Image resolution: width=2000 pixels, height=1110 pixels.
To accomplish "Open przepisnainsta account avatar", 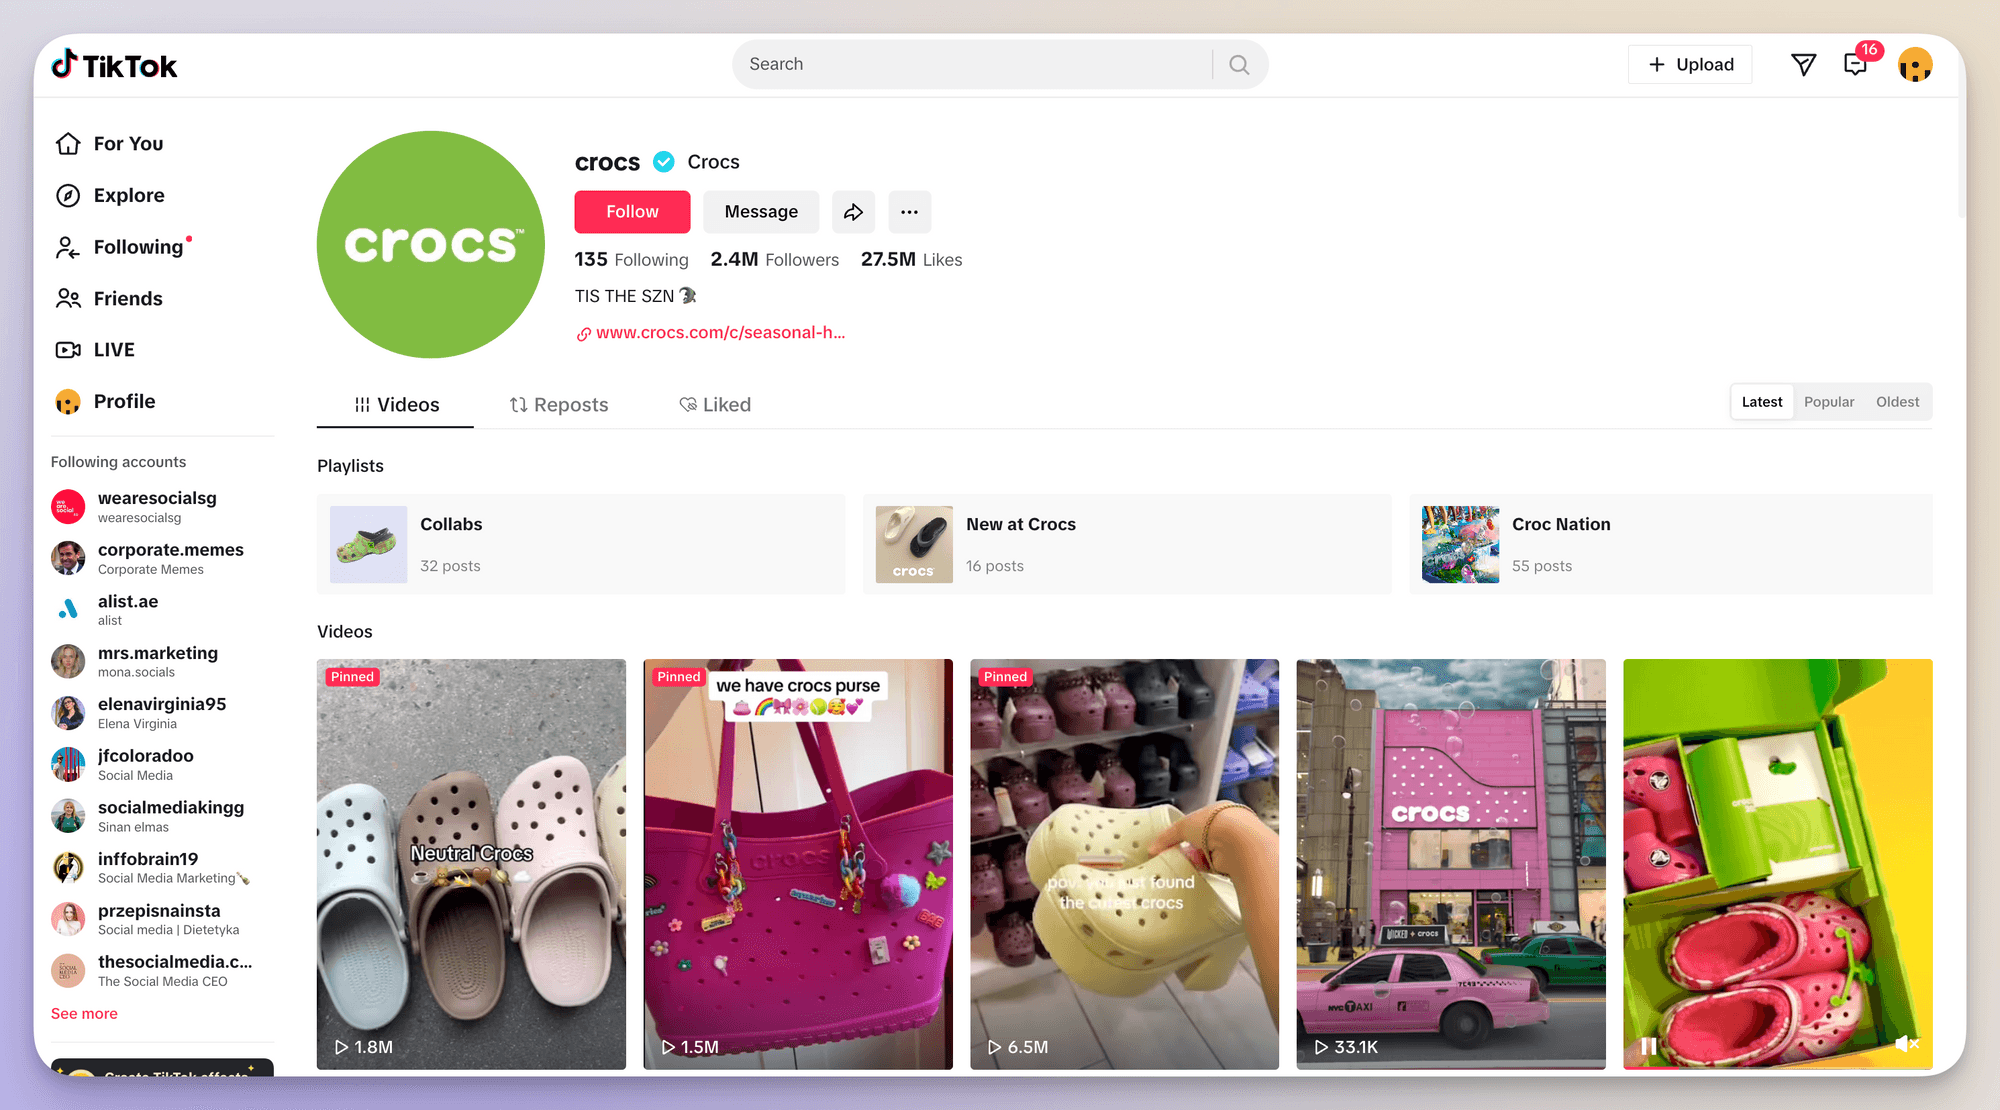I will point(68,919).
